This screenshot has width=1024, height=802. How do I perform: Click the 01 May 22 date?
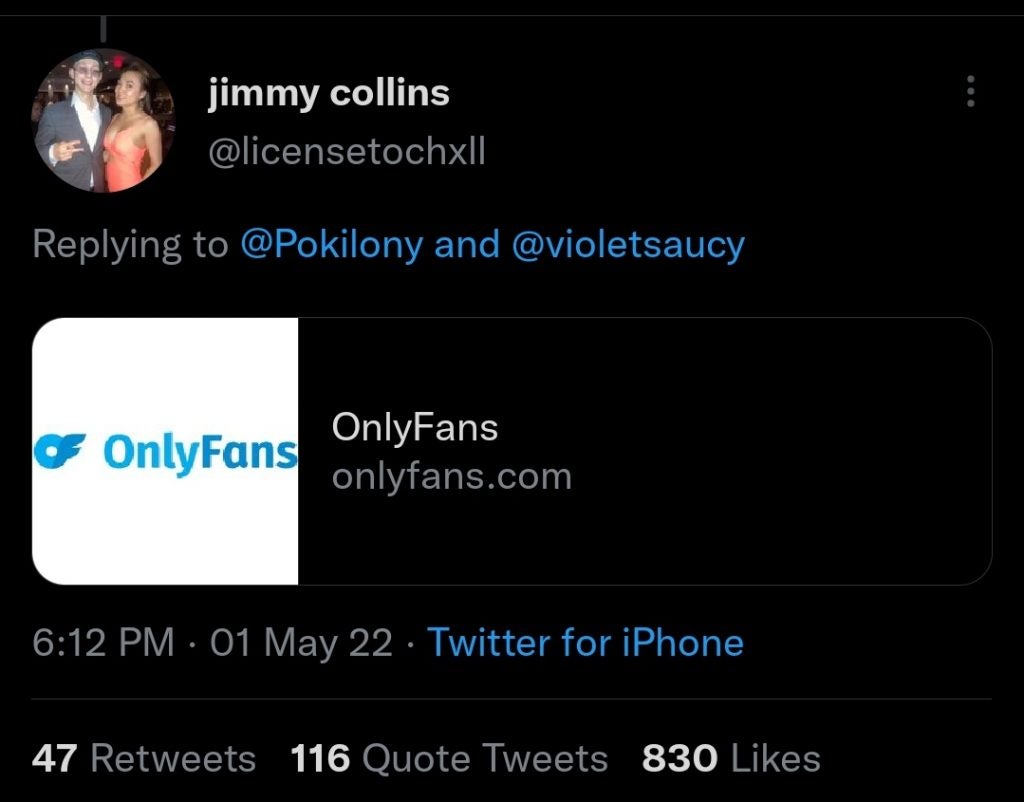tap(301, 643)
